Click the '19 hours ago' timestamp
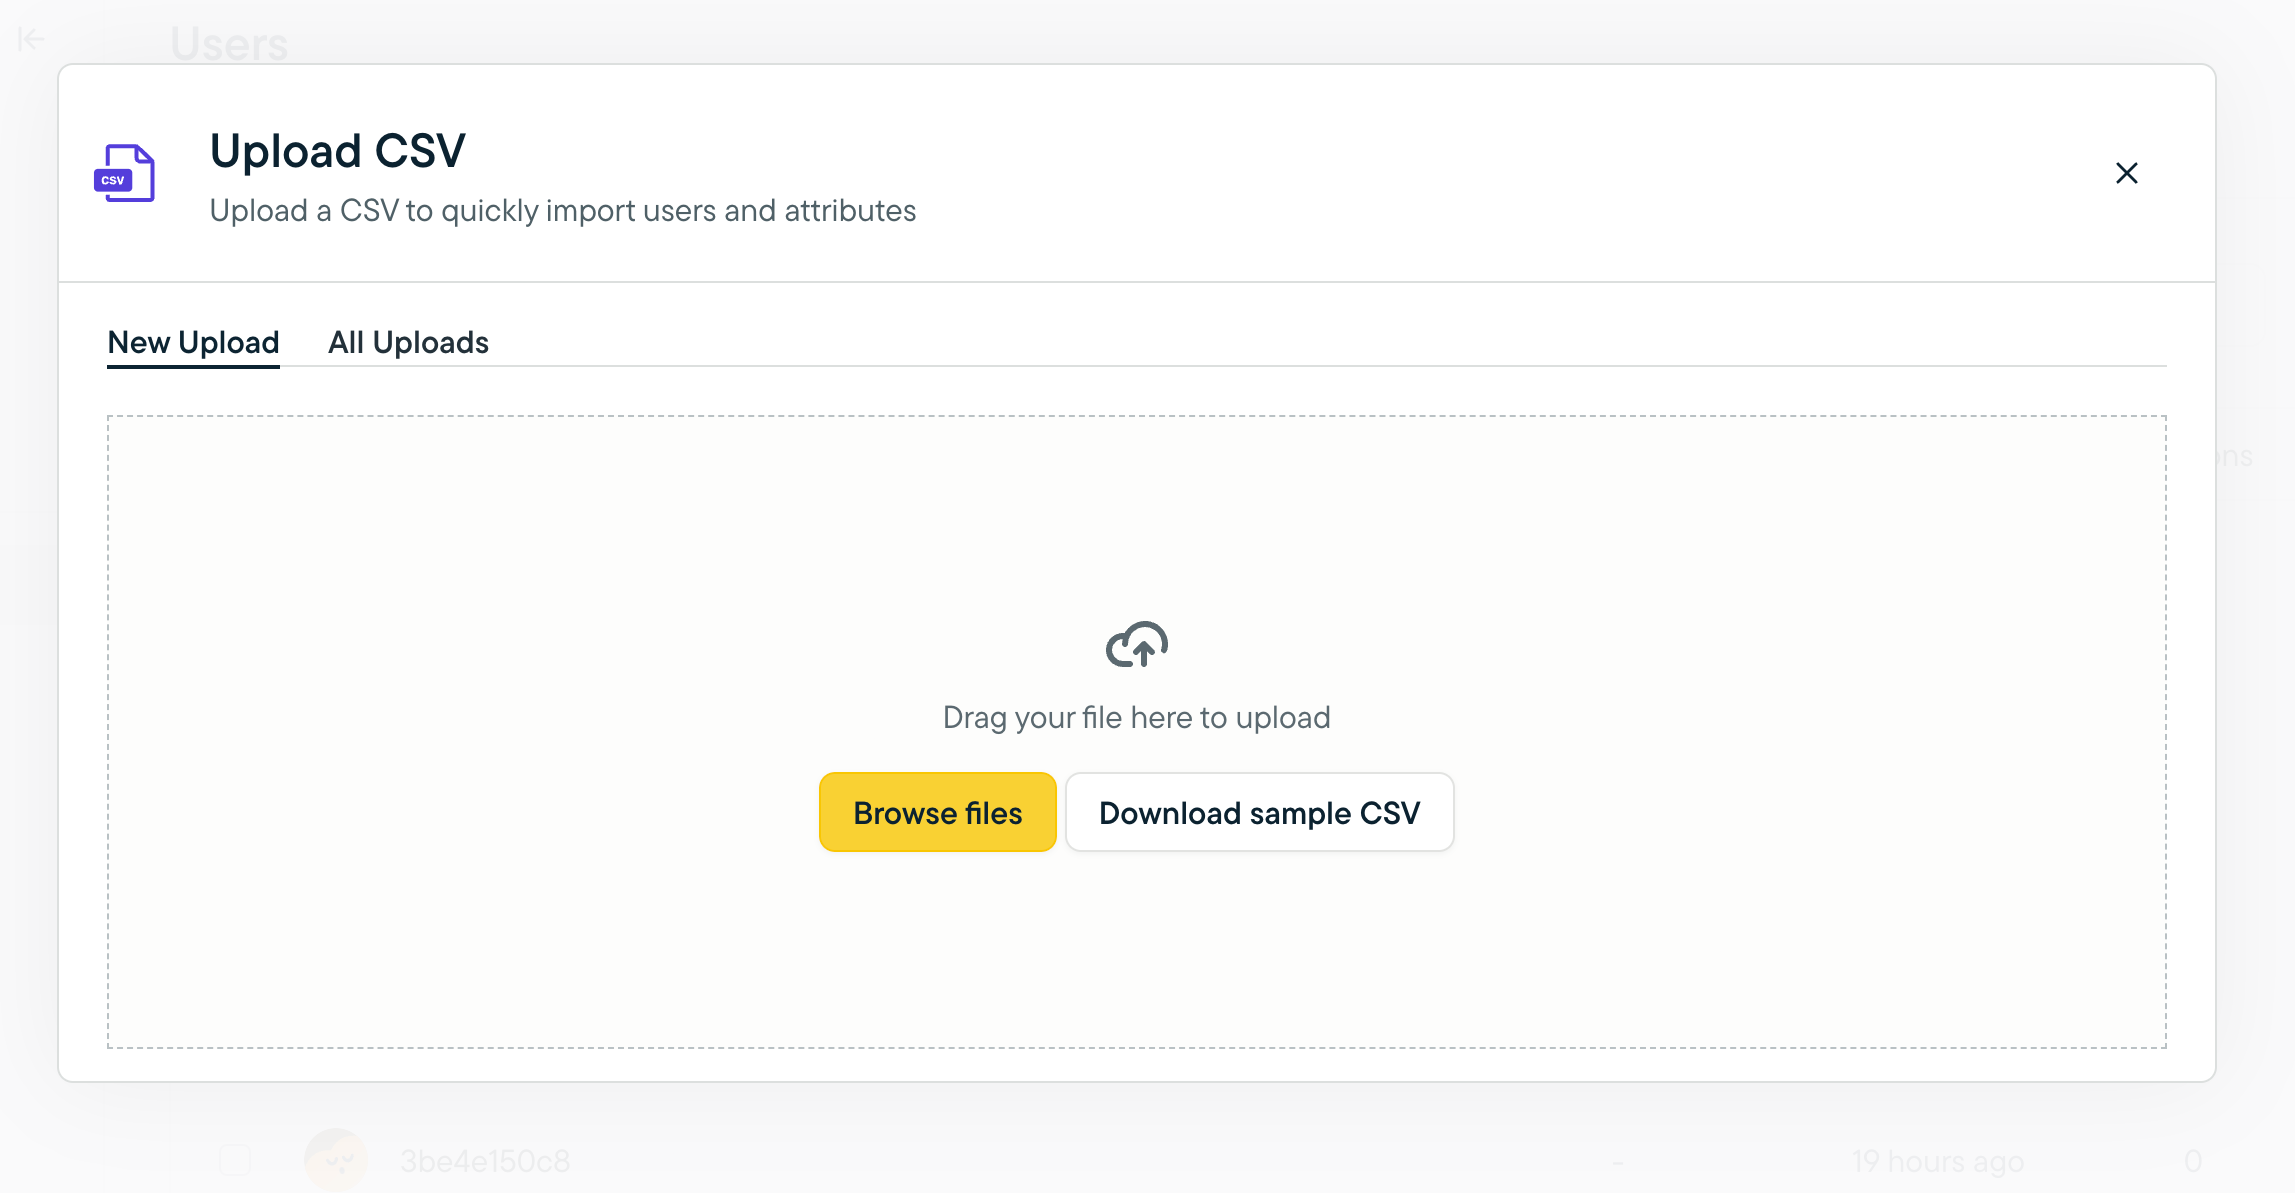The image size is (2295, 1193). [x=1937, y=1161]
